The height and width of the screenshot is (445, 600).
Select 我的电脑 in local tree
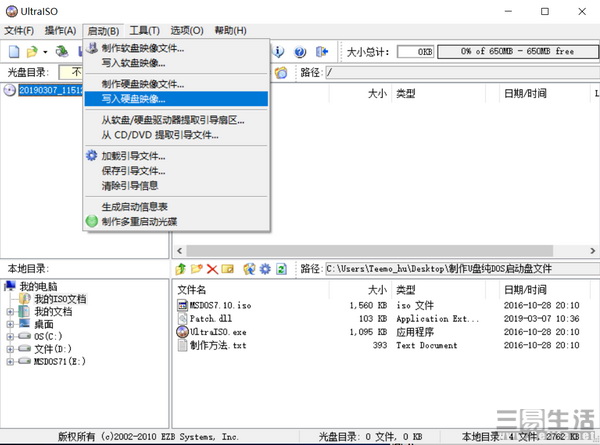38,286
